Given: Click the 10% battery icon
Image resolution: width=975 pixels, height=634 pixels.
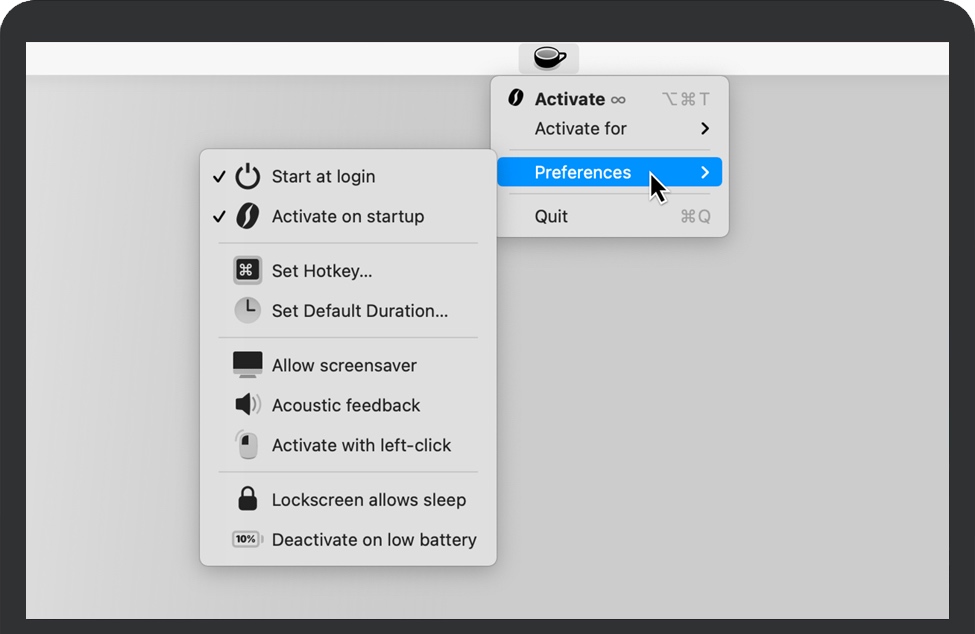Looking at the screenshot, I should [x=246, y=540].
